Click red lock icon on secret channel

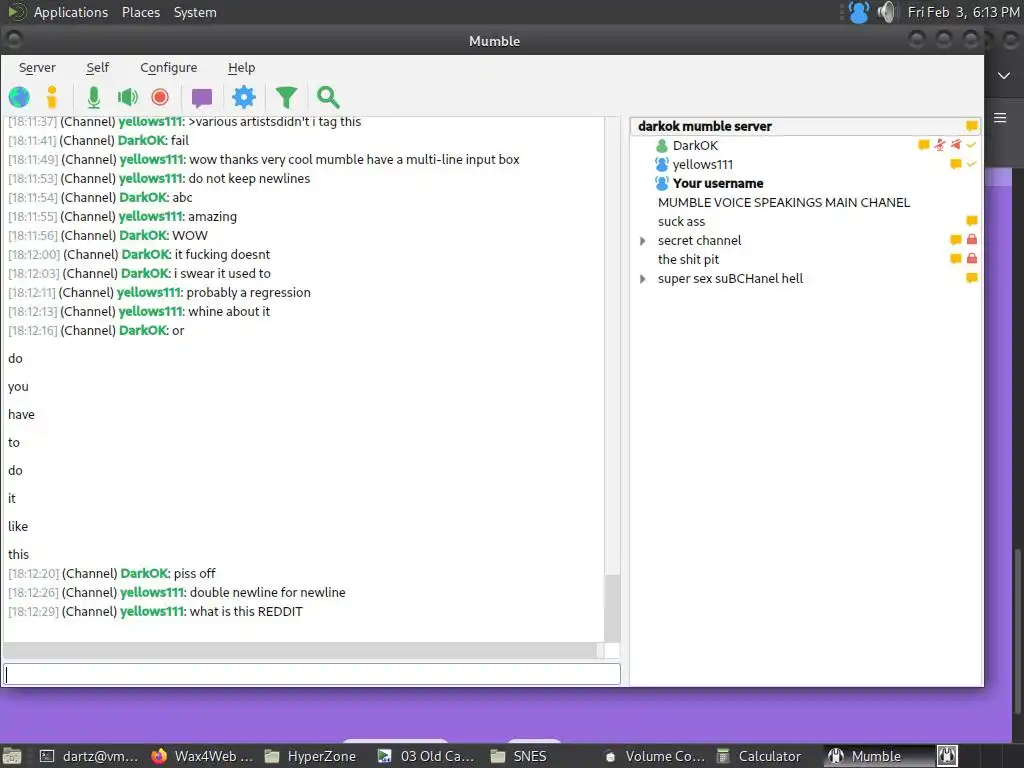pos(972,240)
